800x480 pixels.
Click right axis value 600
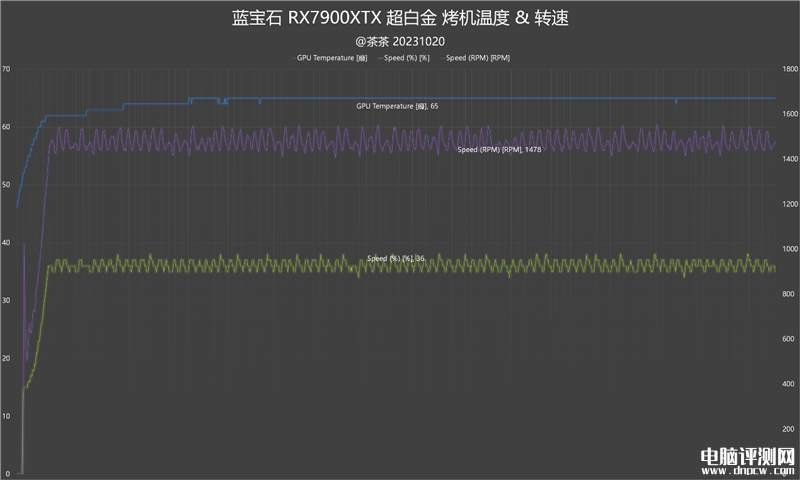click(788, 339)
